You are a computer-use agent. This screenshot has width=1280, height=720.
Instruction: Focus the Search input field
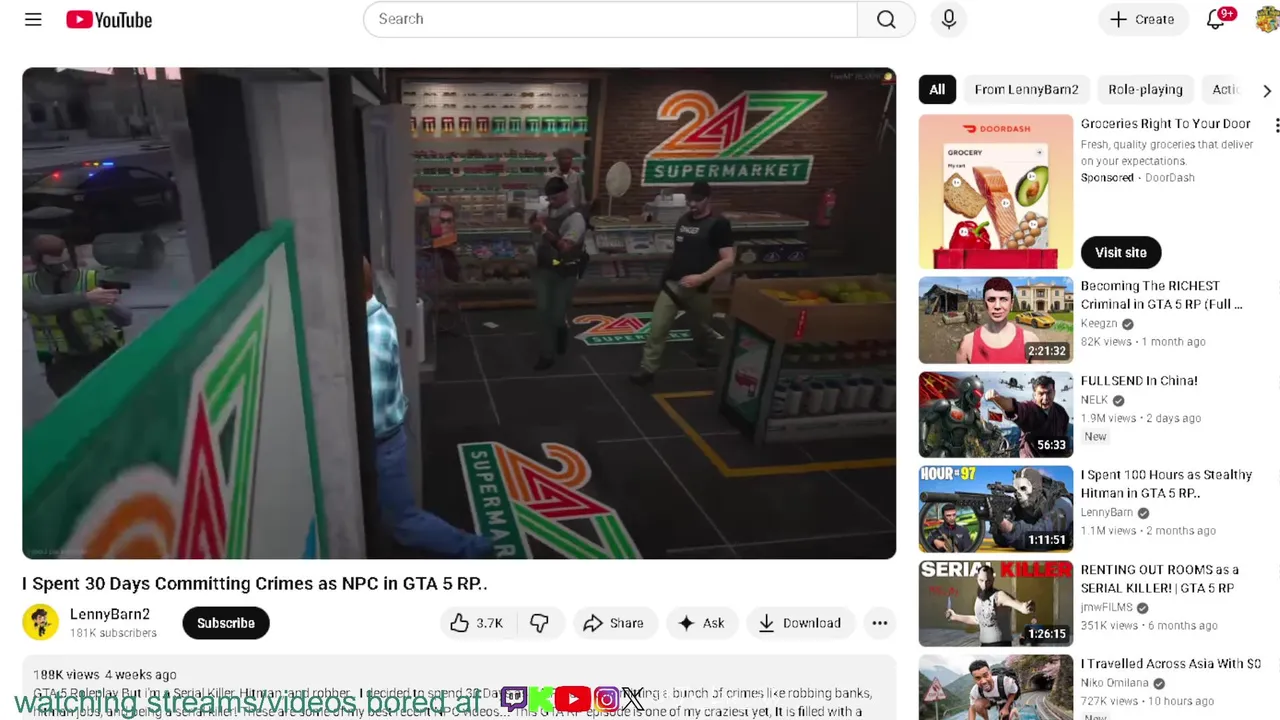(610, 19)
